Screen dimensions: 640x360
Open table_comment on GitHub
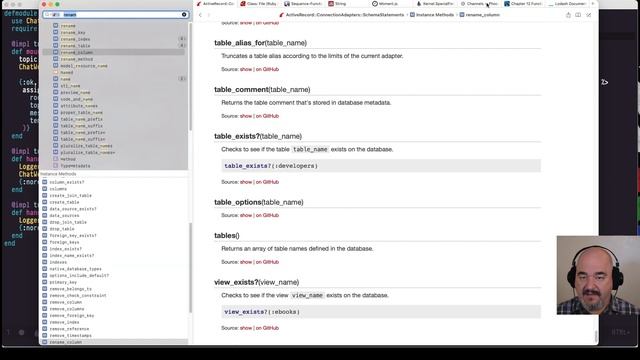pos(267,116)
